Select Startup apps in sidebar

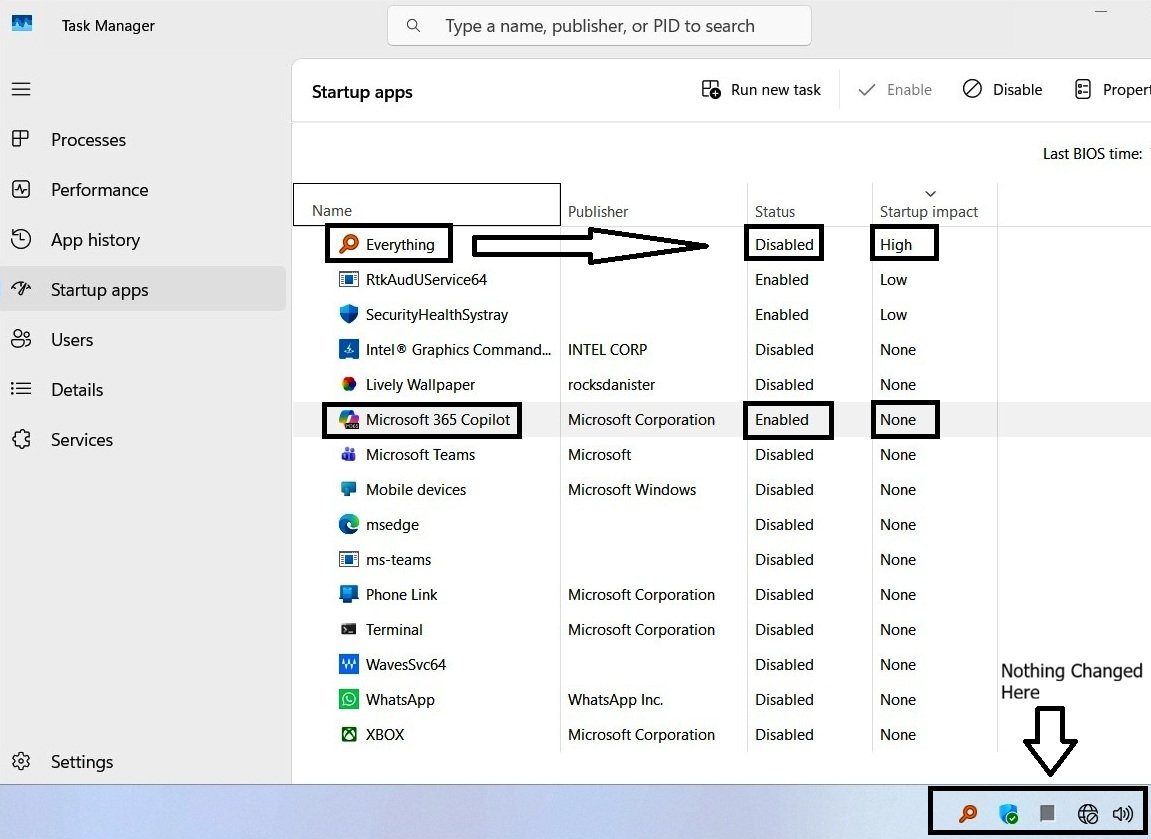(143, 289)
